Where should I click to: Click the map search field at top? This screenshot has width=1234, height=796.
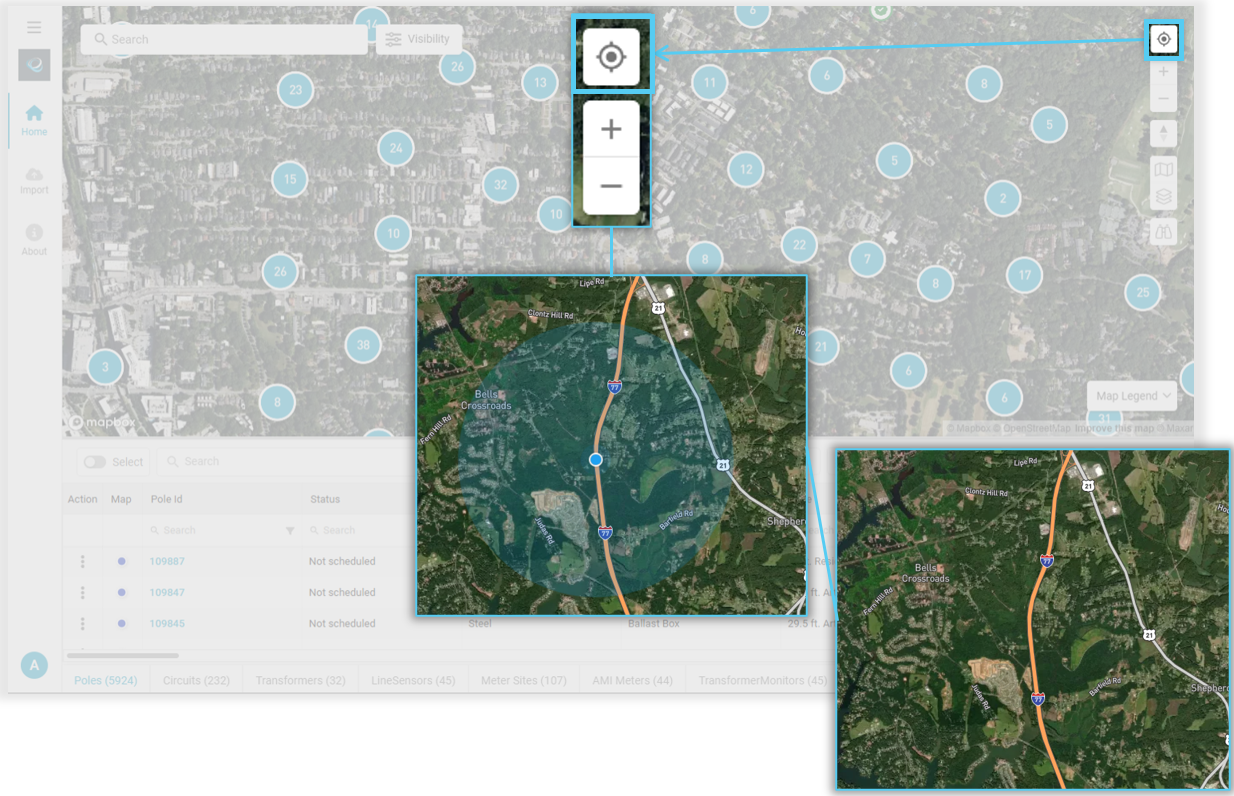[224, 39]
